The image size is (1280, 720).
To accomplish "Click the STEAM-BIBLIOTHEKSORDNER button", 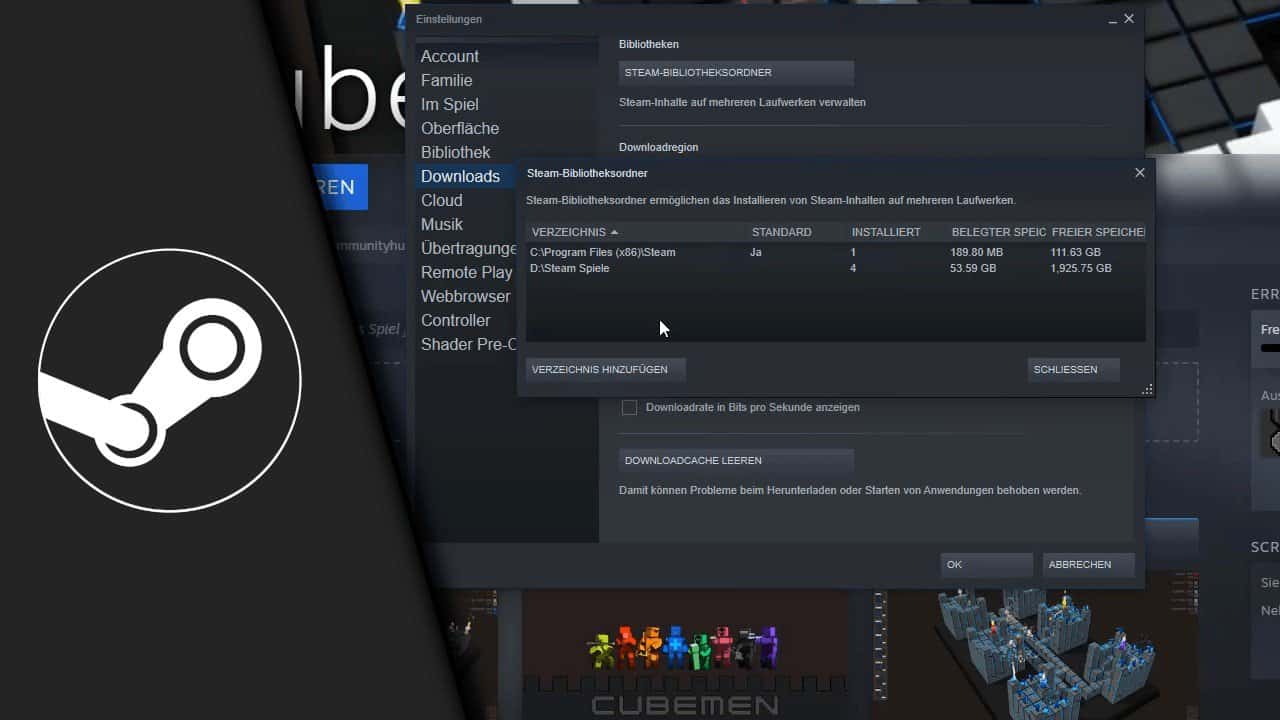I will pos(736,73).
